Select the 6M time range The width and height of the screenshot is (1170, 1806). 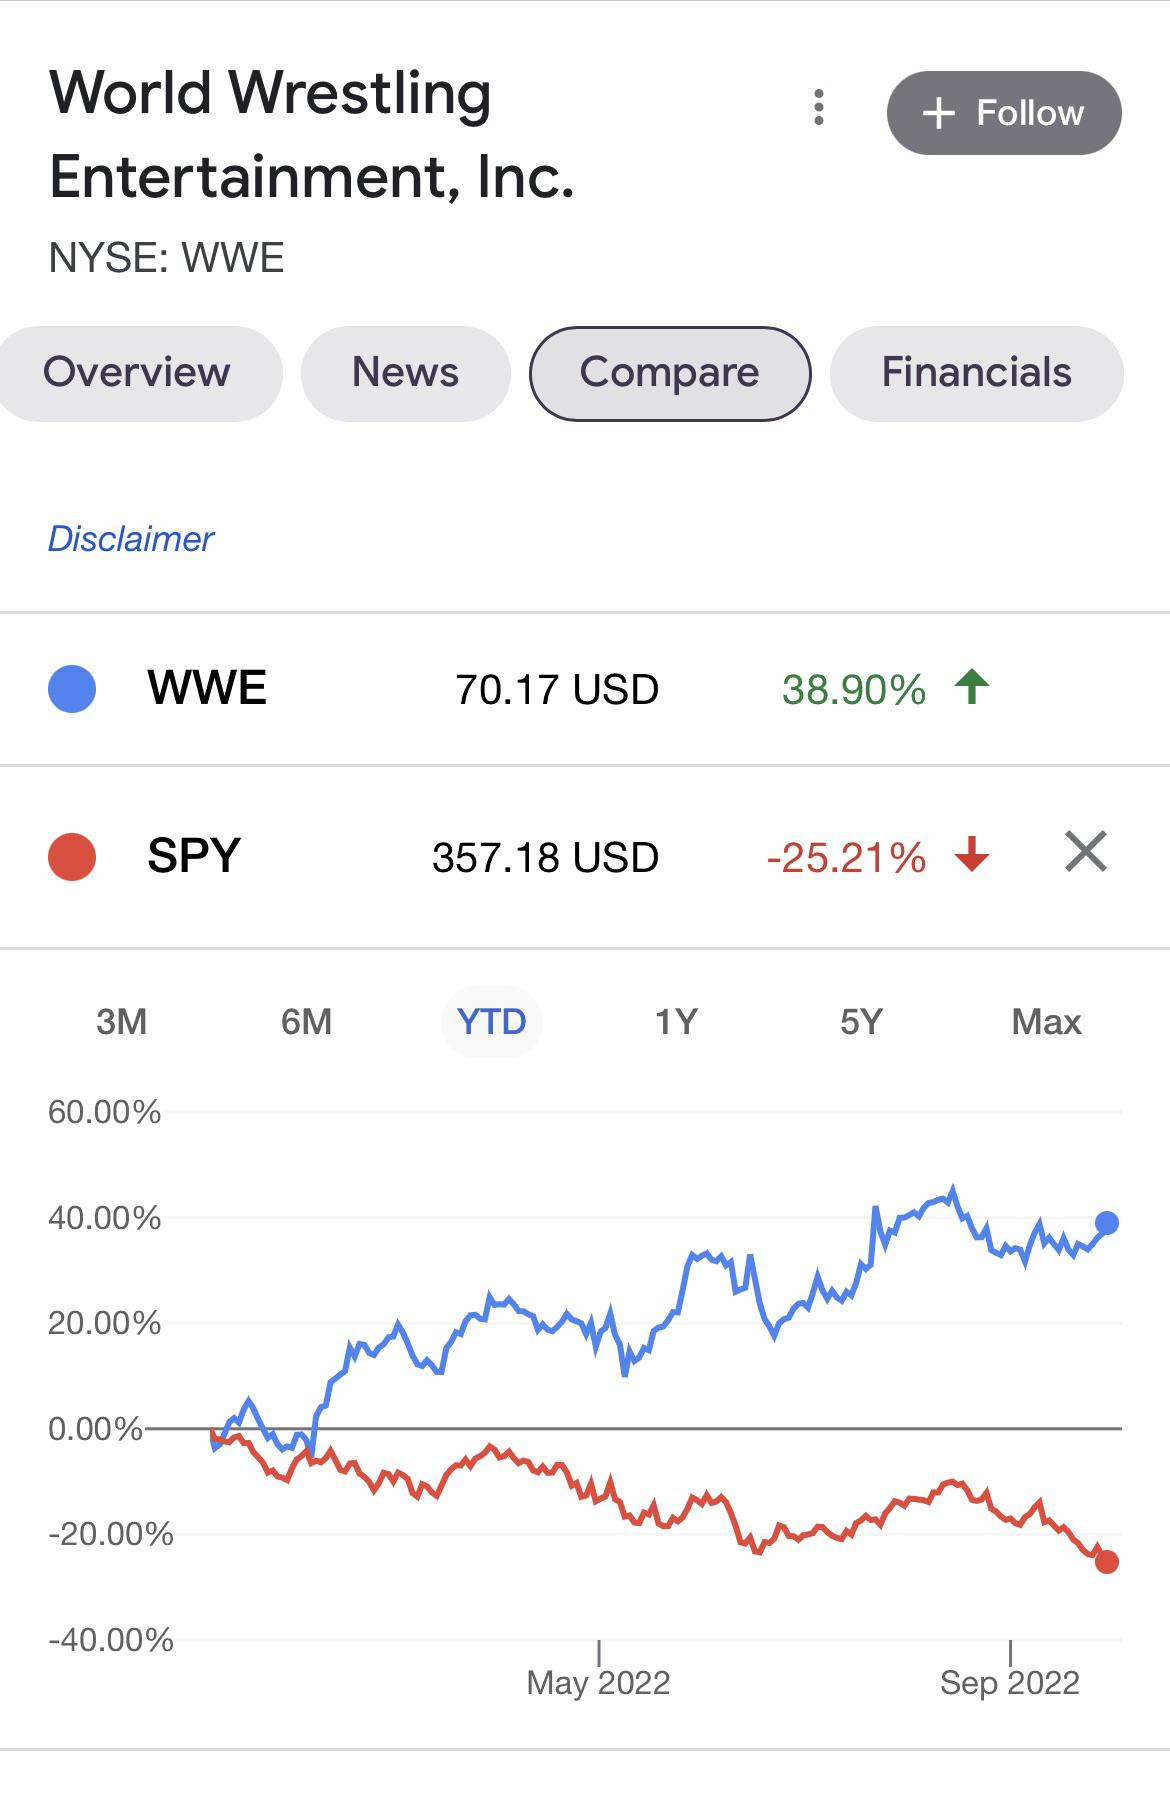306,1022
